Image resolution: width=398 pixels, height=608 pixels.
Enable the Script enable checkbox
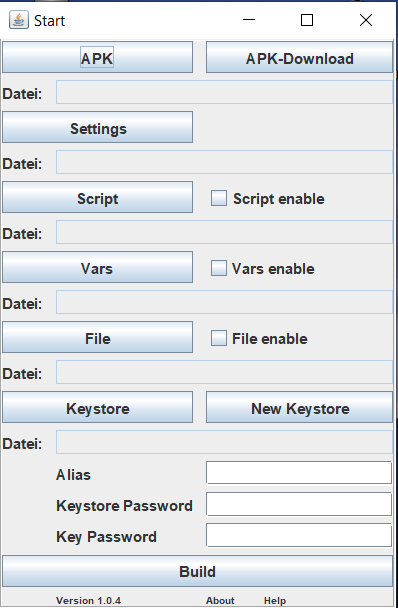click(x=219, y=198)
